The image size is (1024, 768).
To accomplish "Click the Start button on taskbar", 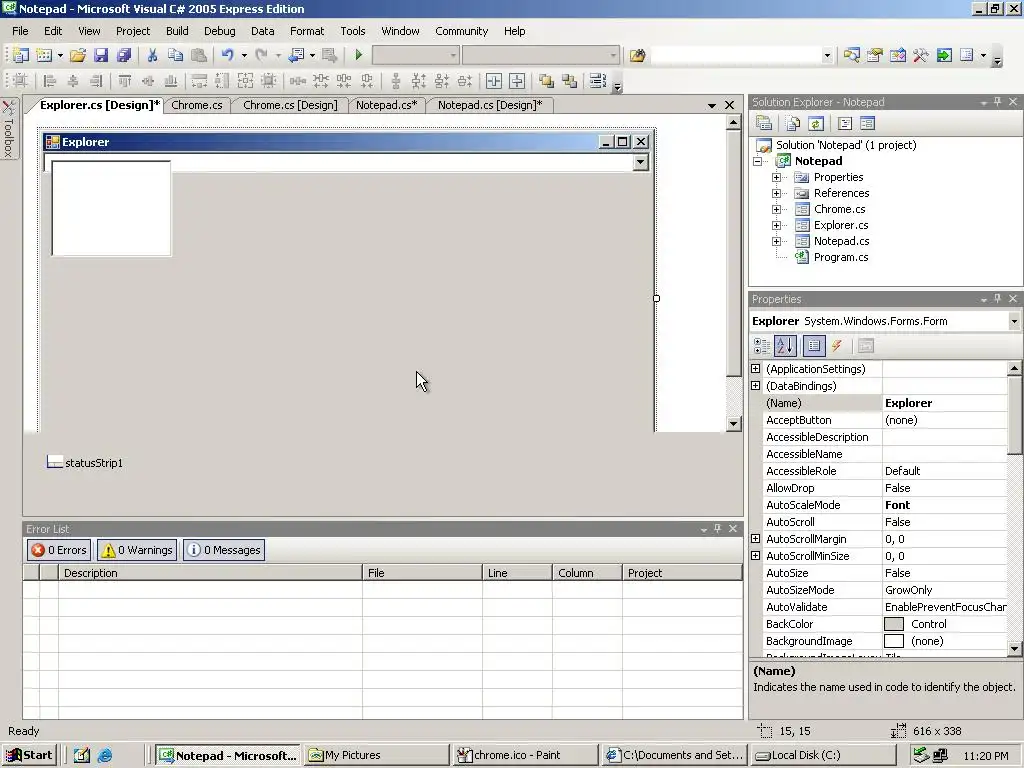I will tap(29, 756).
